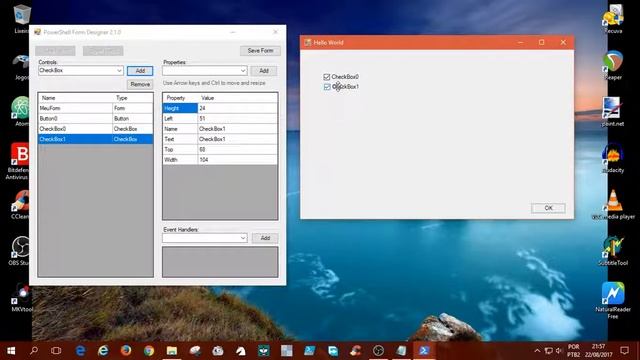Image resolution: width=640 pixels, height=360 pixels.
Task: Open taskbar search magnifier
Action: click(34, 351)
